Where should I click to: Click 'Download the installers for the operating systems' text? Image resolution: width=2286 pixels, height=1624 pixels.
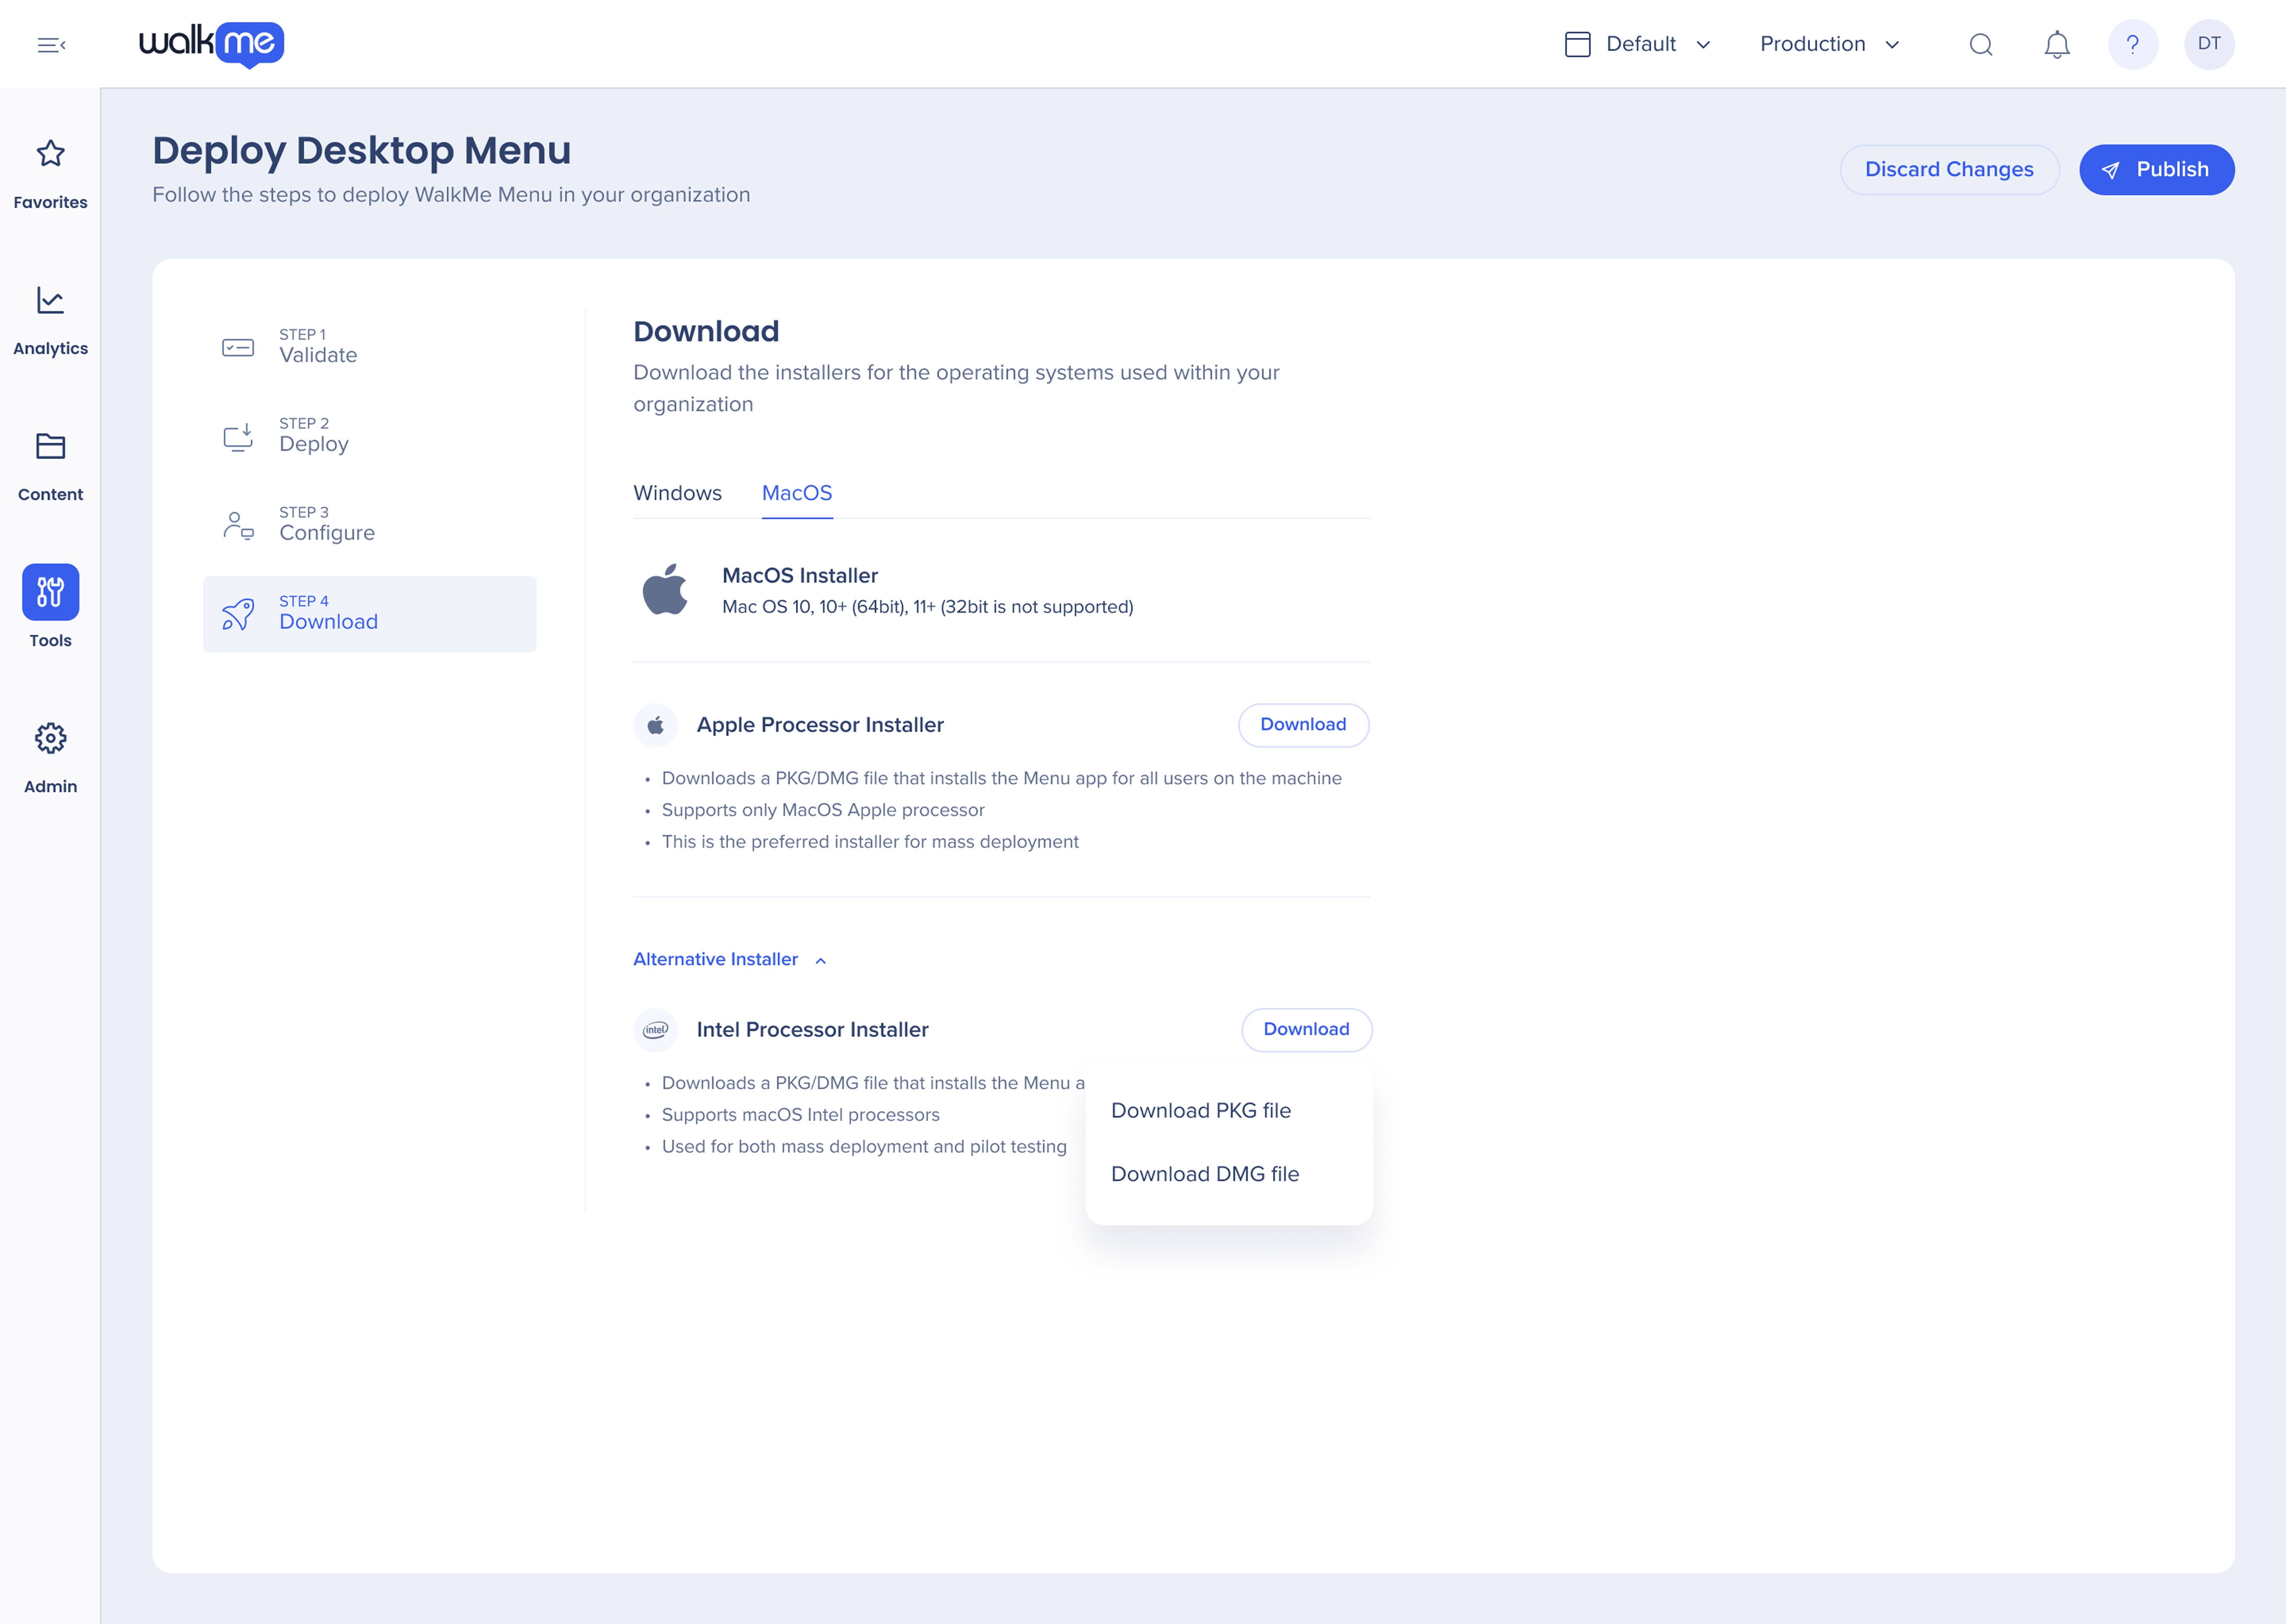point(956,388)
